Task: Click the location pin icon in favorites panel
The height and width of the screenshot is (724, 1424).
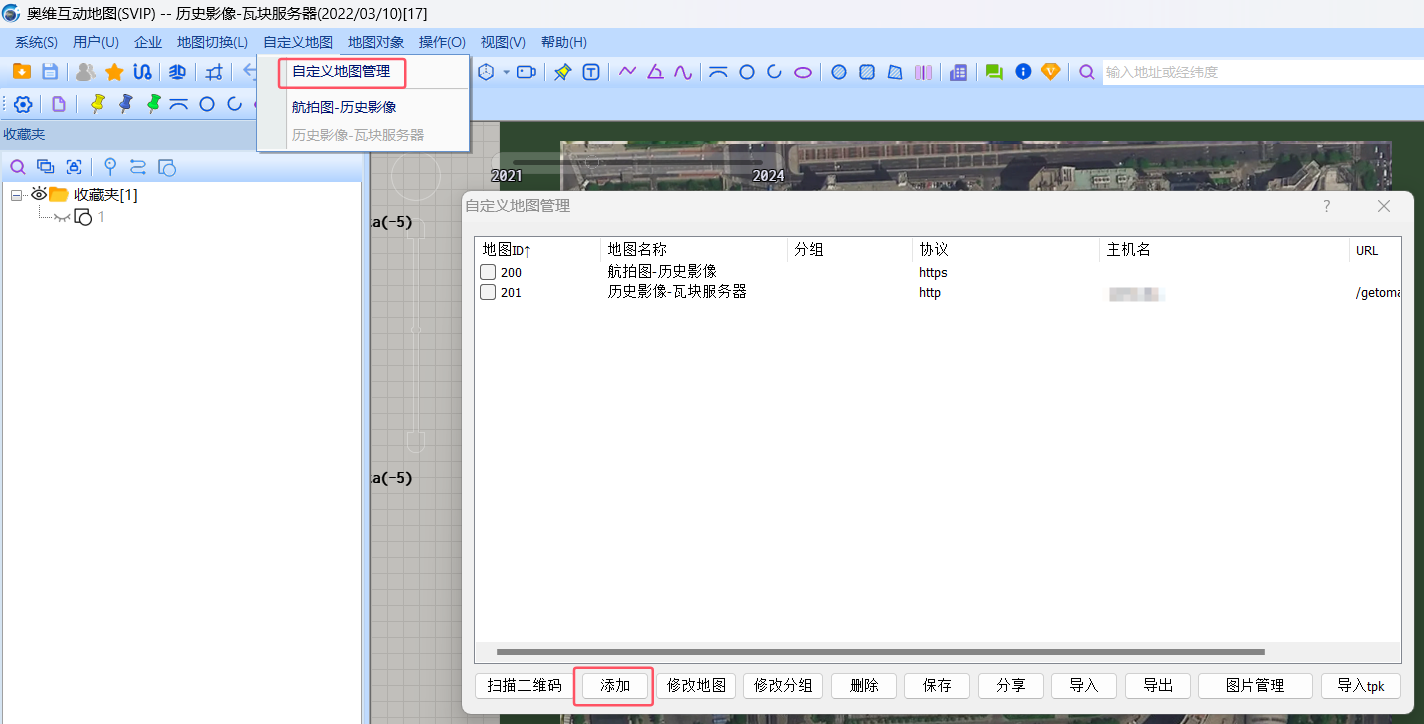Action: coord(110,167)
